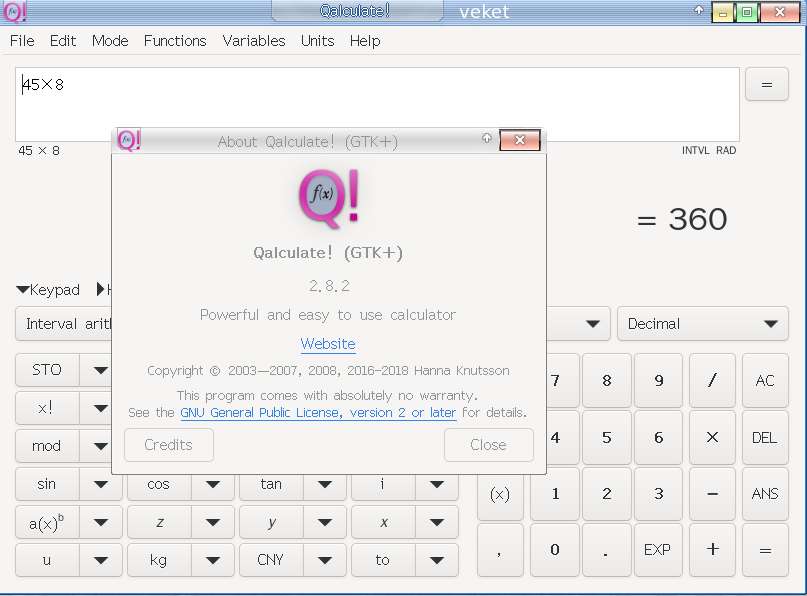Click the Website link in About dialog
This screenshot has height=596, width=807.
328,344
